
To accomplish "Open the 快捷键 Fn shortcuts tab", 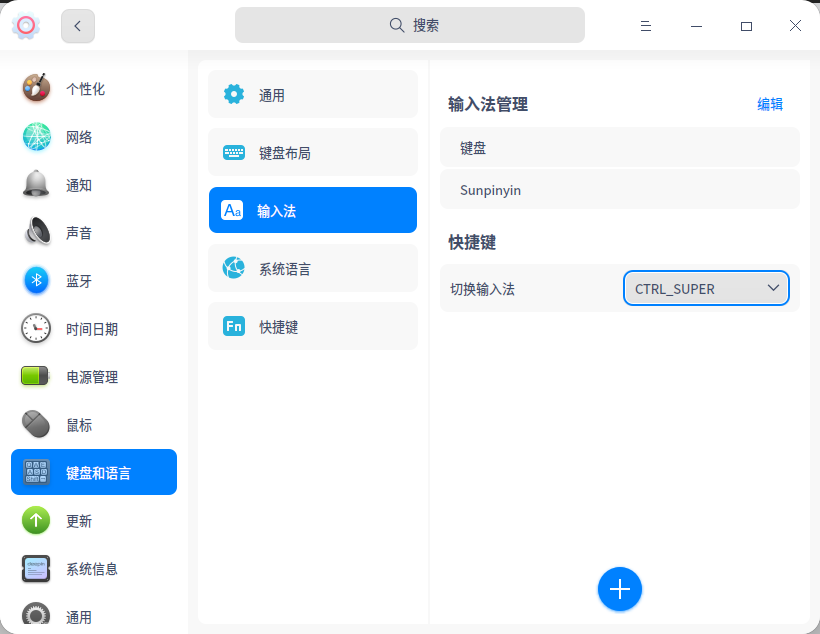I will (x=312, y=327).
